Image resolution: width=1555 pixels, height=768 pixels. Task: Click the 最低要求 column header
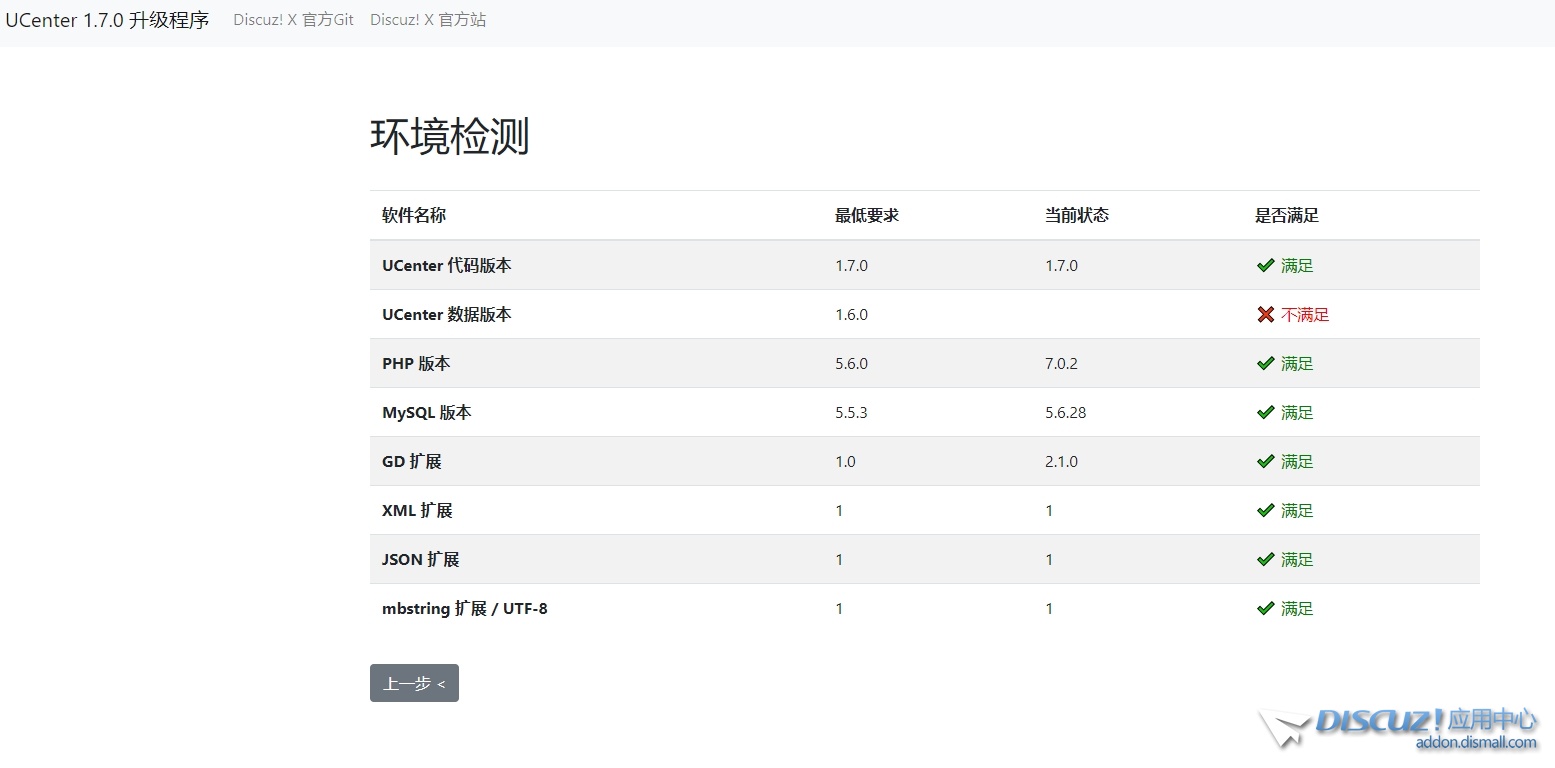pyautogui.click(x=867, y=215)
